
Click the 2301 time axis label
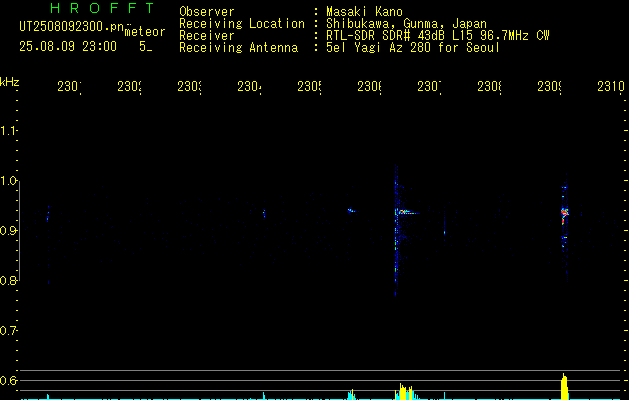click(x=69, y=86)
